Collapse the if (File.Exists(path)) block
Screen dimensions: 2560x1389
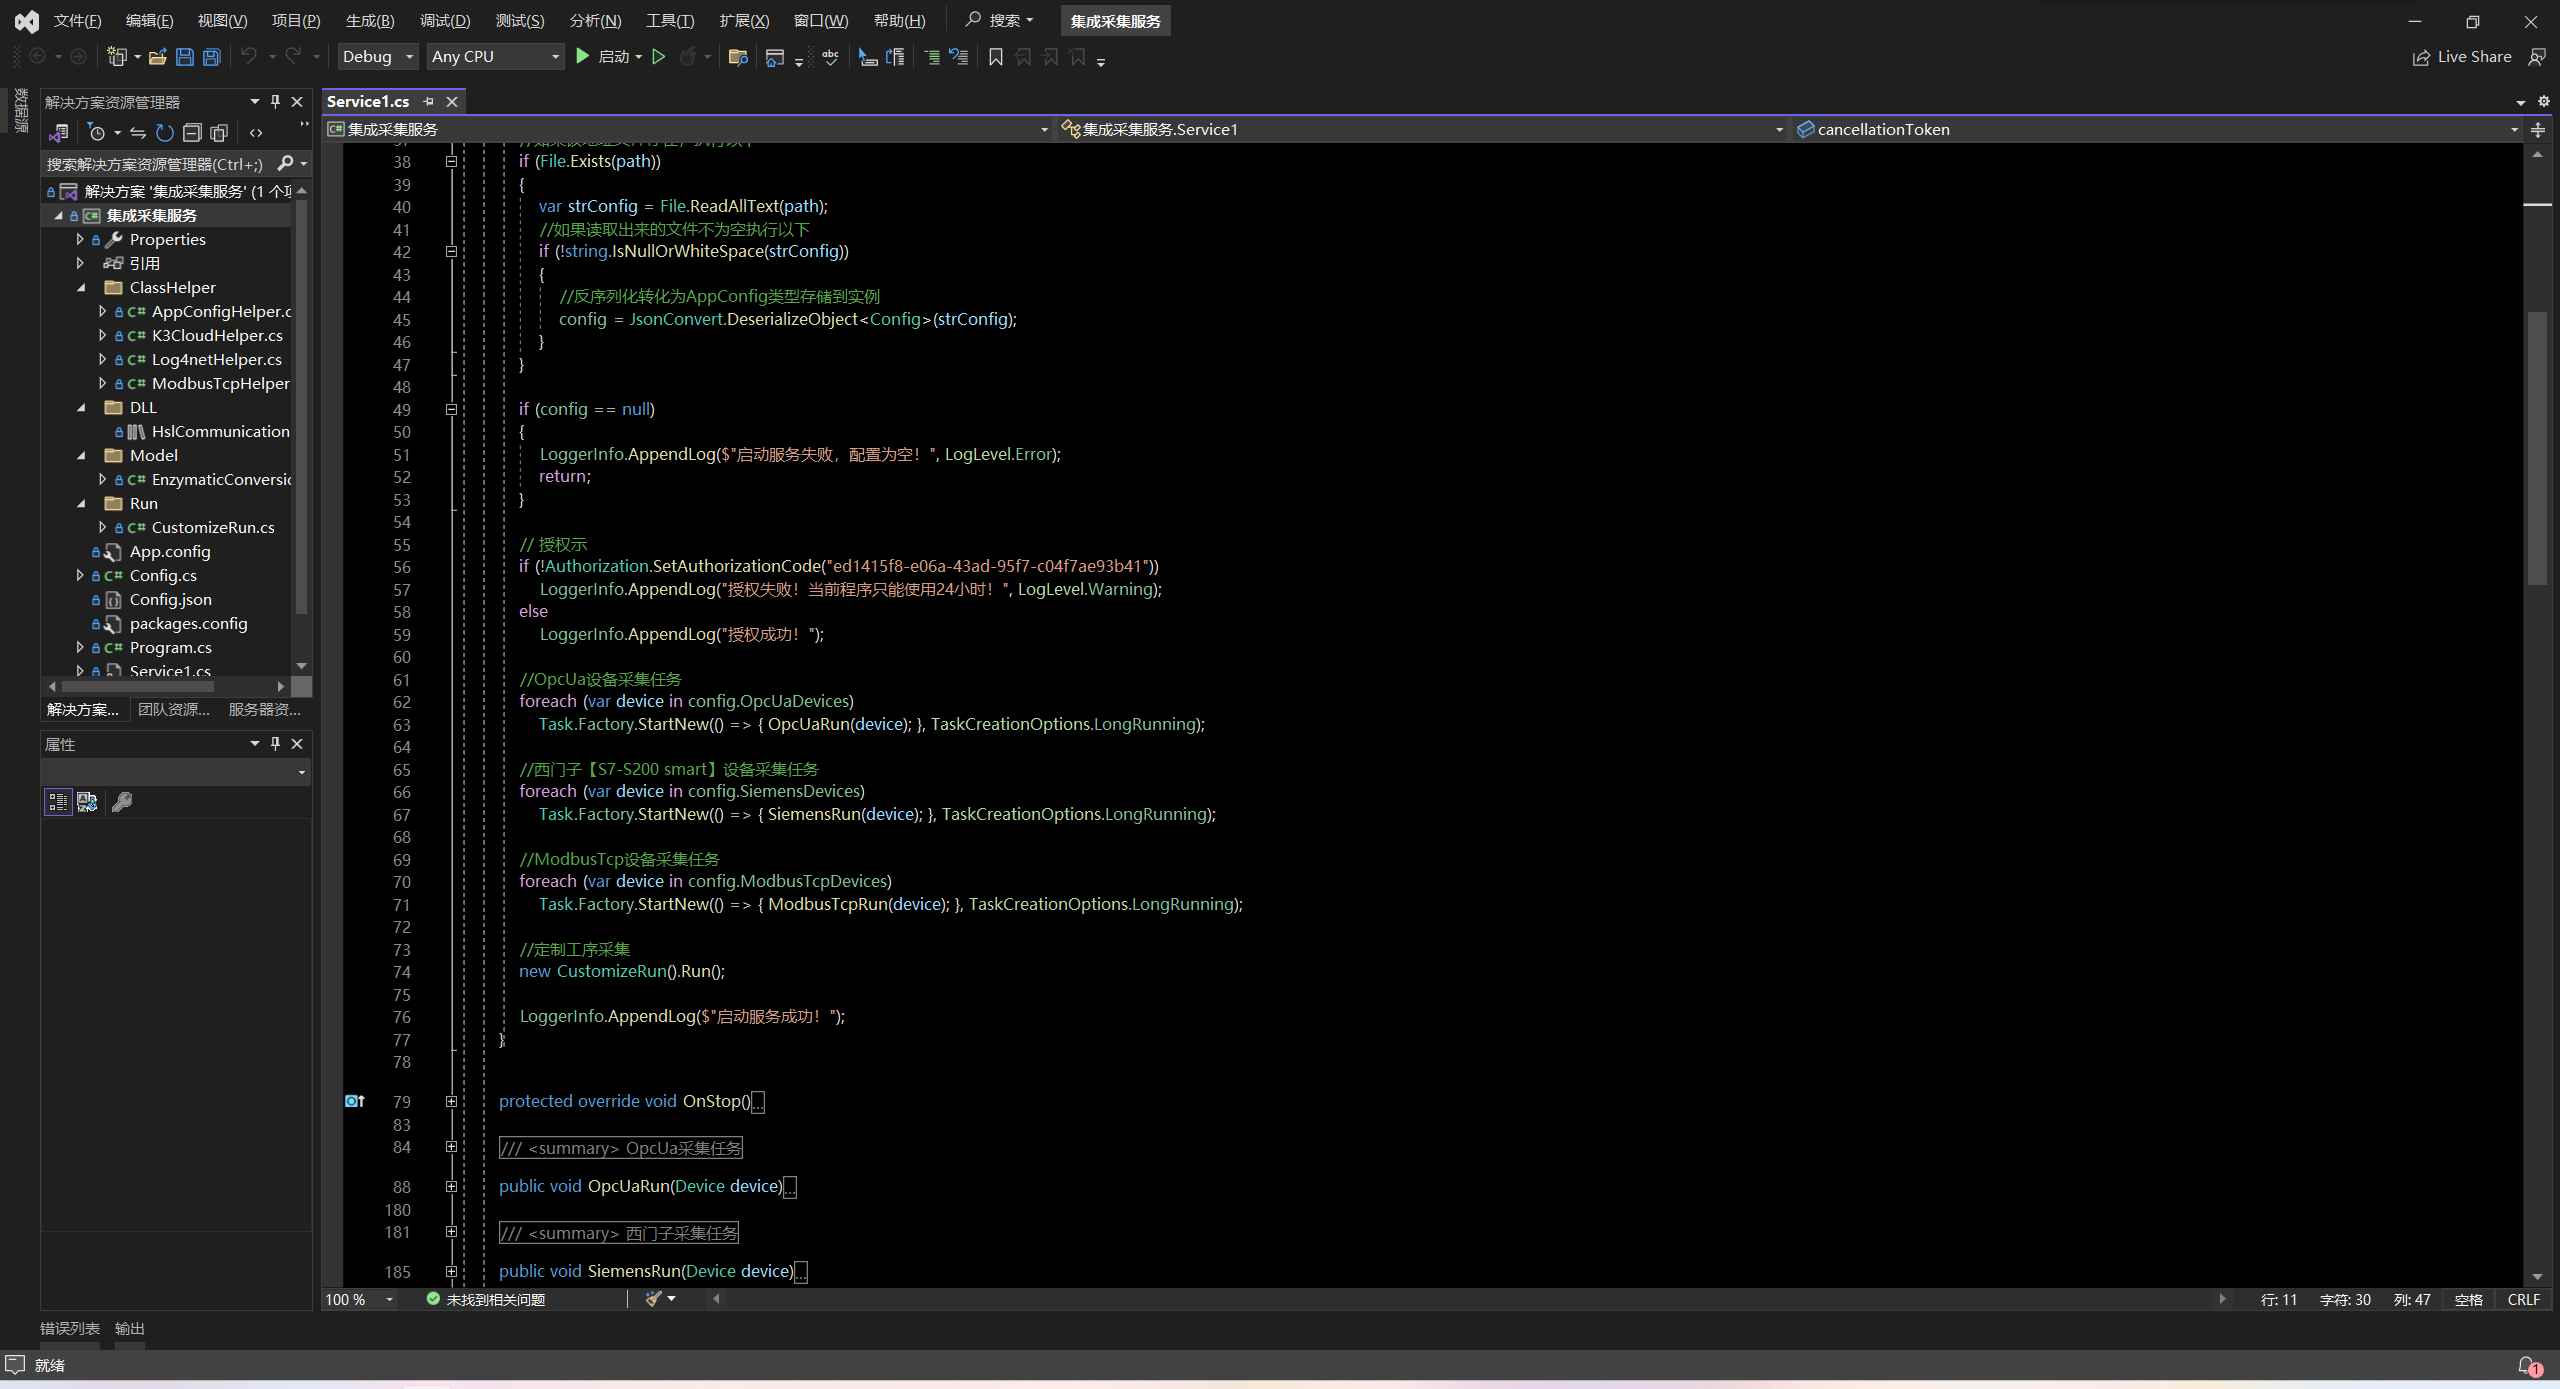pyautogui.click(x=451, y=161)
